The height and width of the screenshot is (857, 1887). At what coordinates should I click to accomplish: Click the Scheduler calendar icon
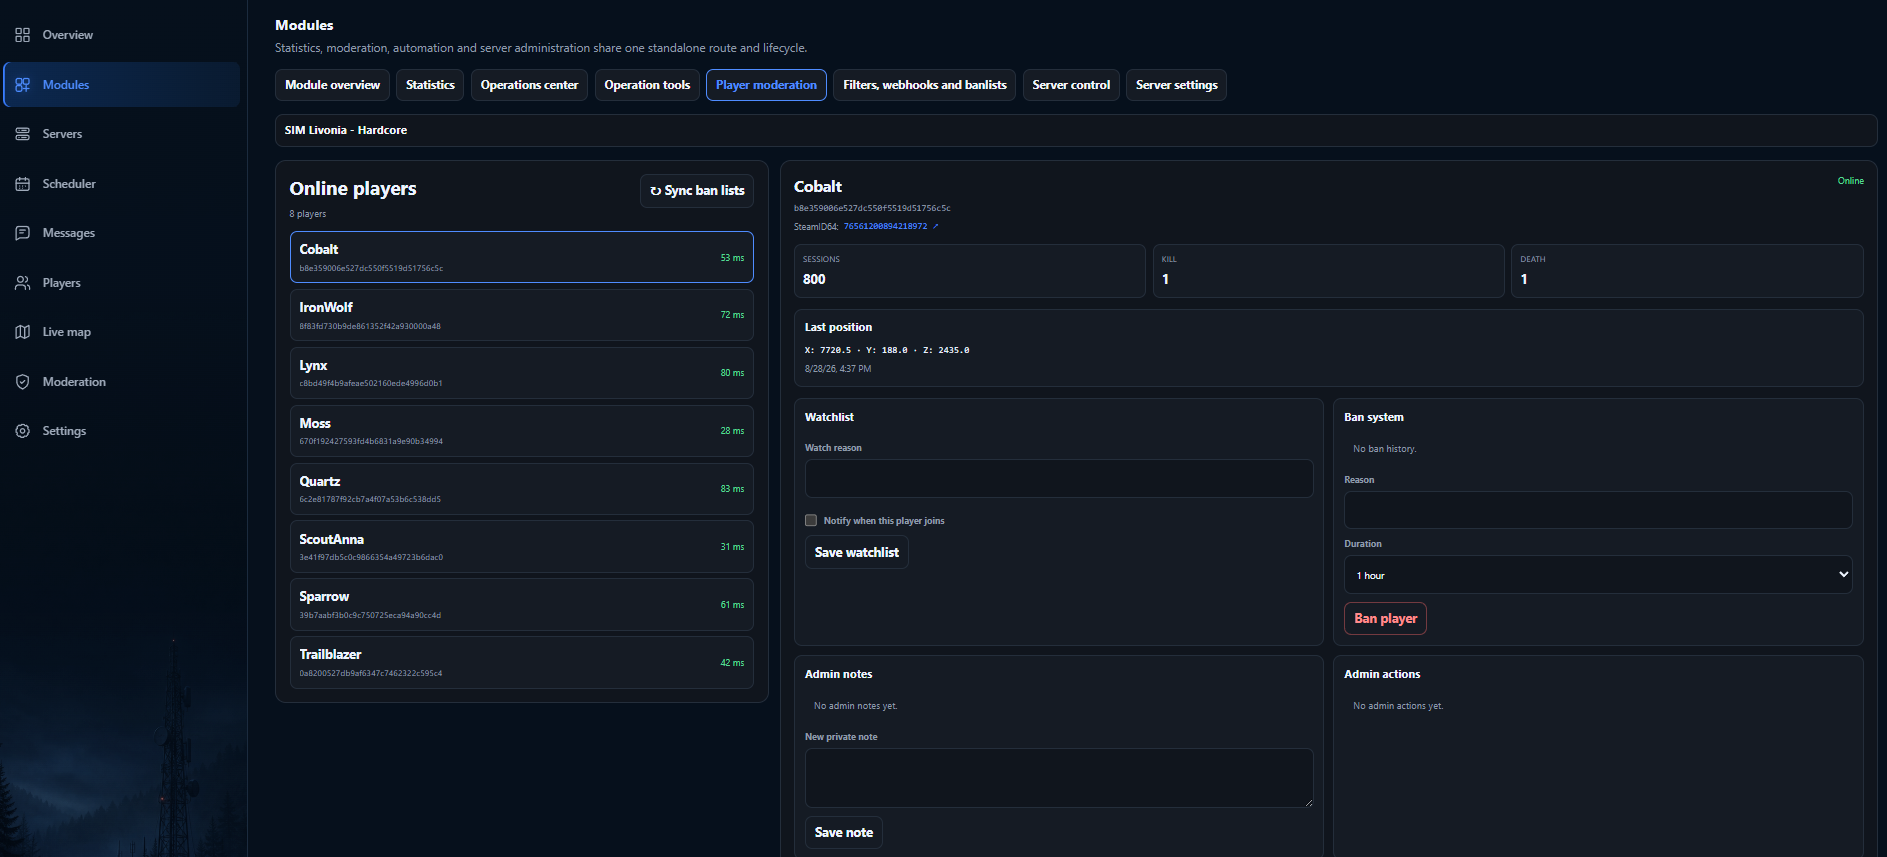[22, 184]
